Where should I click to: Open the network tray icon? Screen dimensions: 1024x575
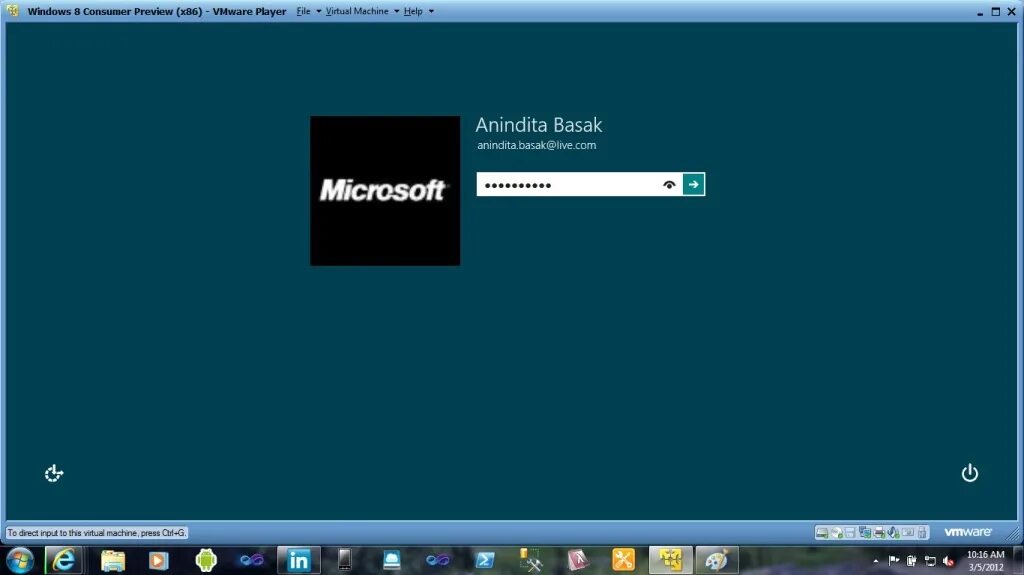coord(930,561)
